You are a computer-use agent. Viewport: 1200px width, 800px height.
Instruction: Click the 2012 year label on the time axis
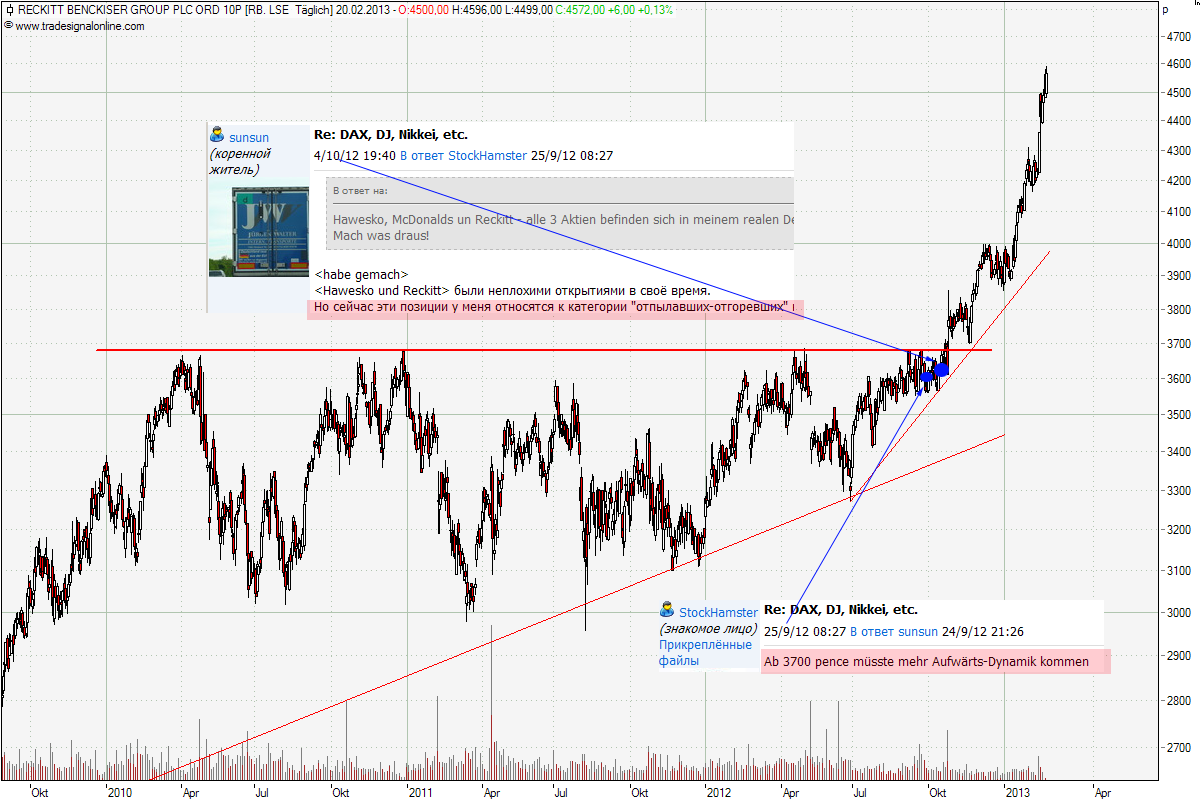pos(718,792)
